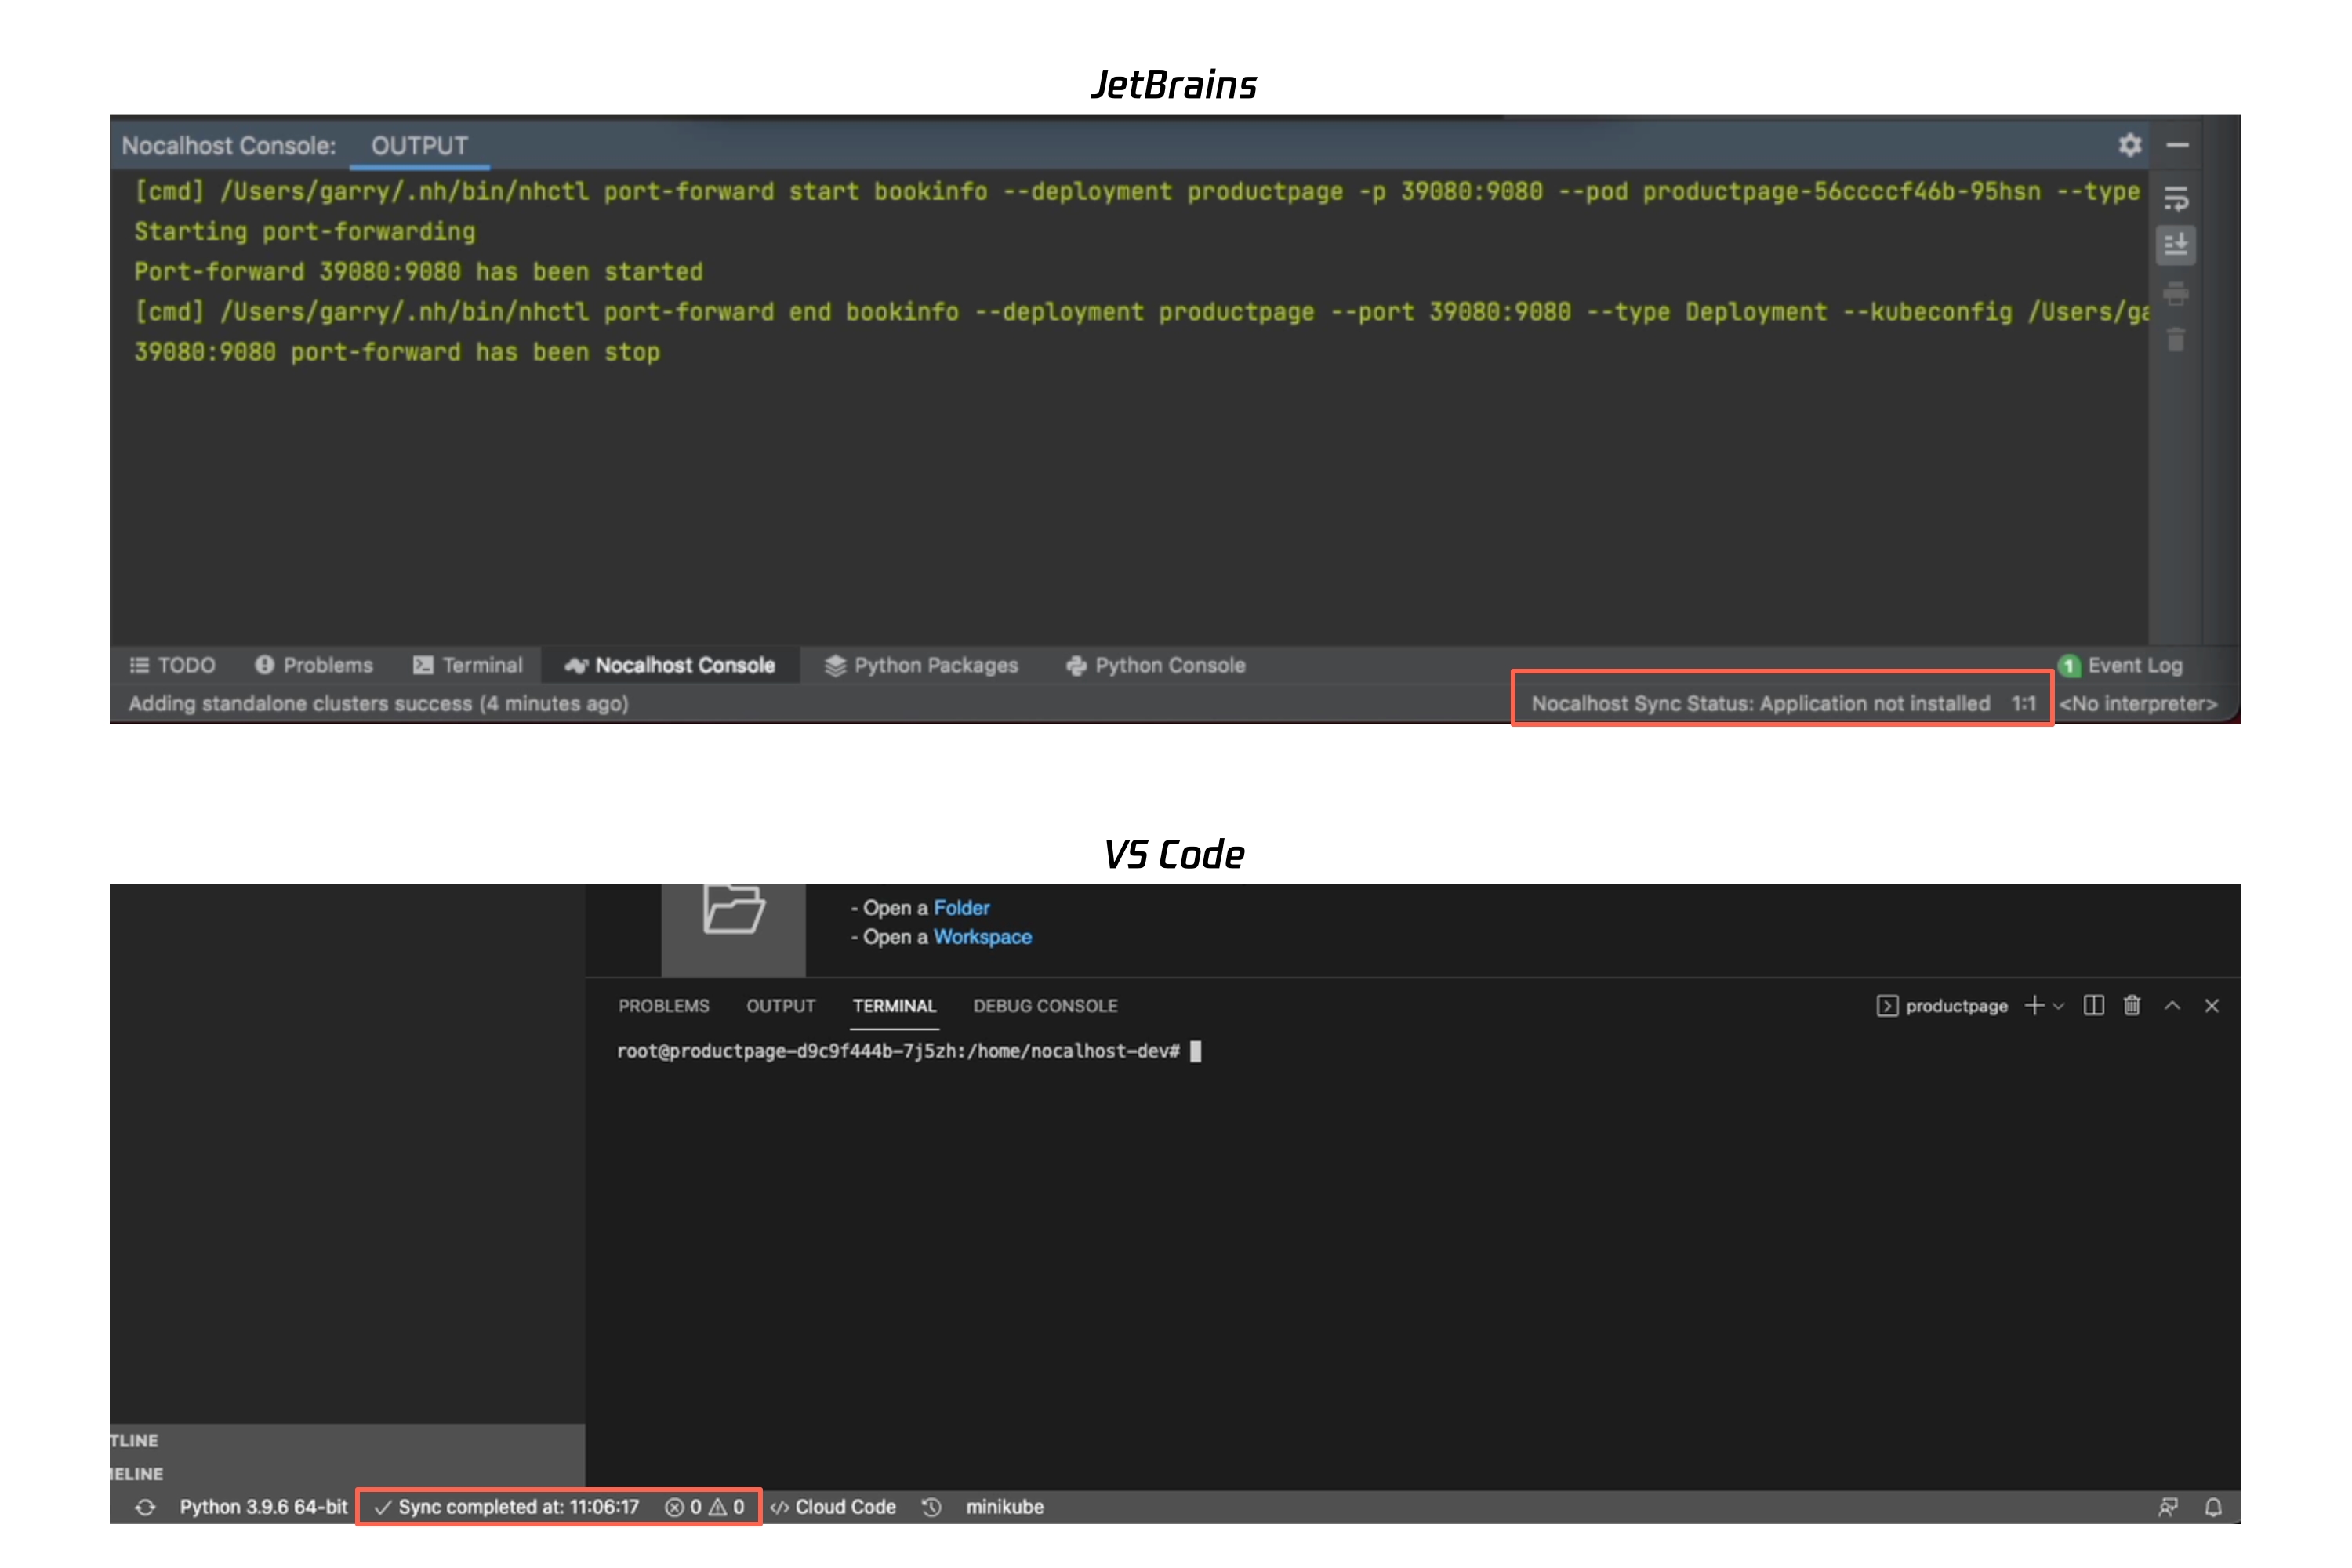Click the 'Port-forward 39080:9080 has been started' line
The height and width of the screenshot is (1568, 2352).
418,271
